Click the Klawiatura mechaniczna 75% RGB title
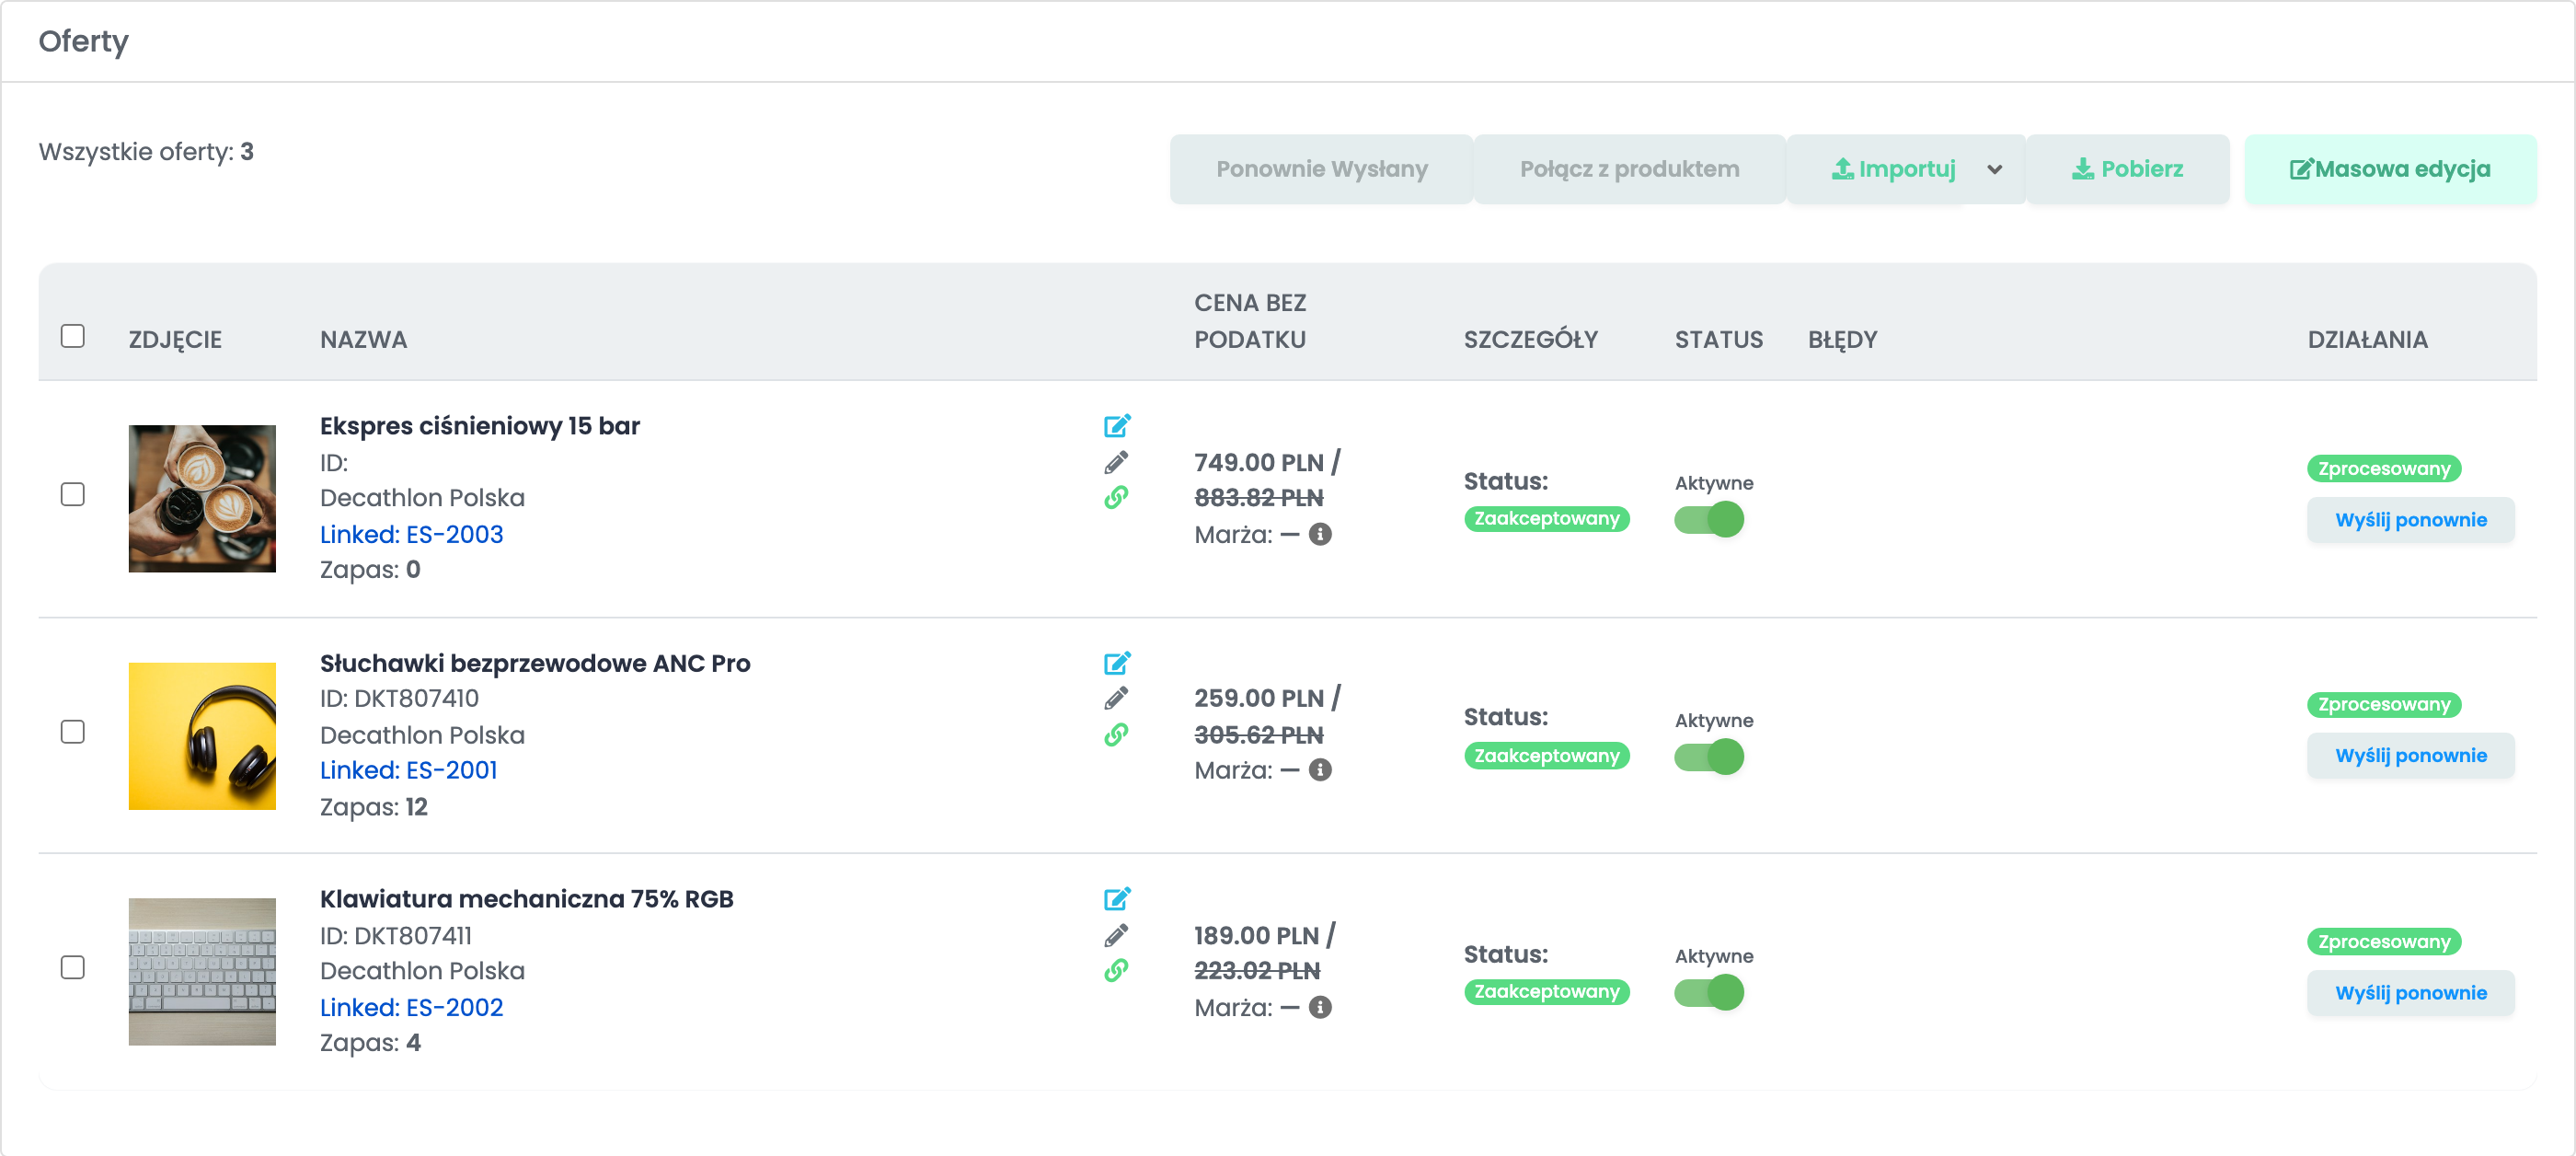 527,899
